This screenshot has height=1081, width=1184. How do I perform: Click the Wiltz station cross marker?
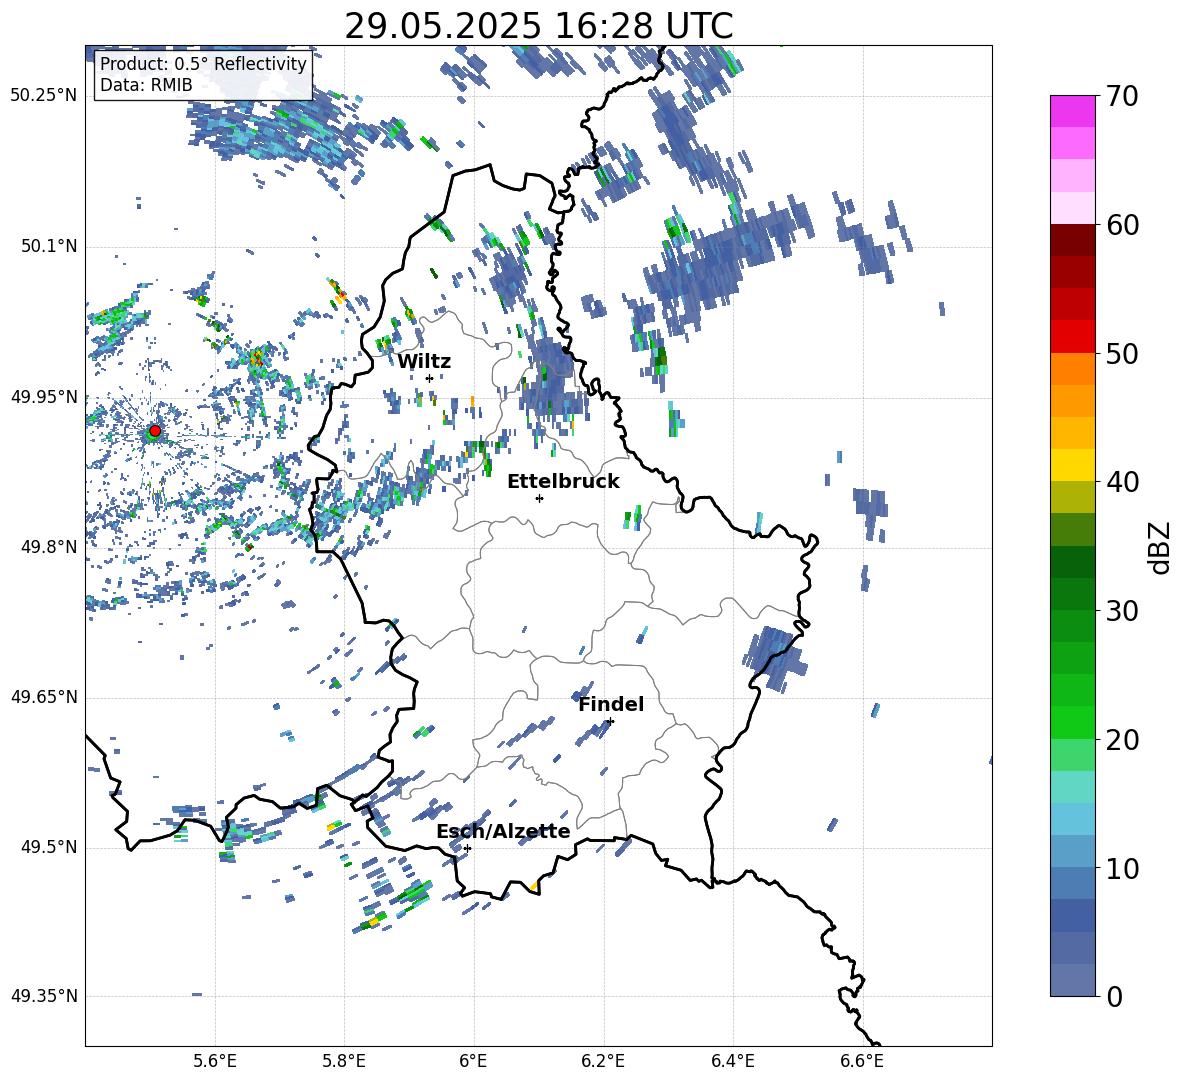[x=430, y=378]
